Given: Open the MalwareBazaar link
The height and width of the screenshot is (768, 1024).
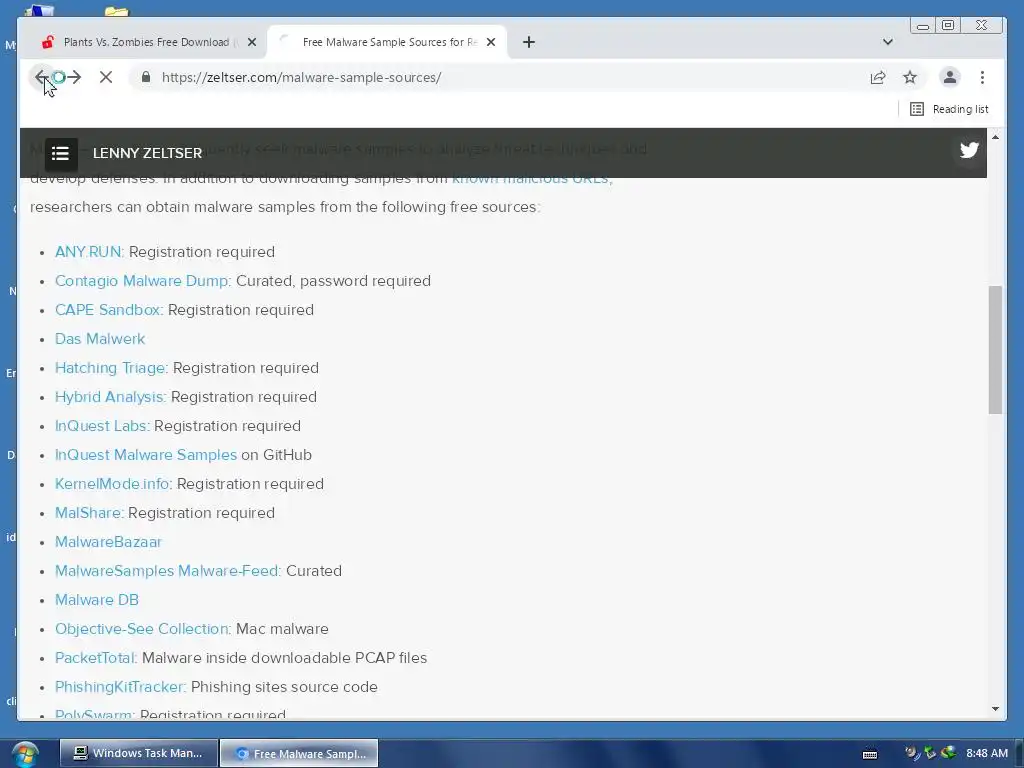Looking at the screenshot, I should 108,542.
